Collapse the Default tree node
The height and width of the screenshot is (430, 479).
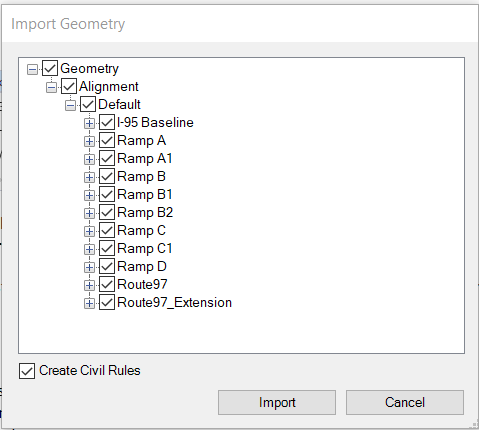coord(70,106)
